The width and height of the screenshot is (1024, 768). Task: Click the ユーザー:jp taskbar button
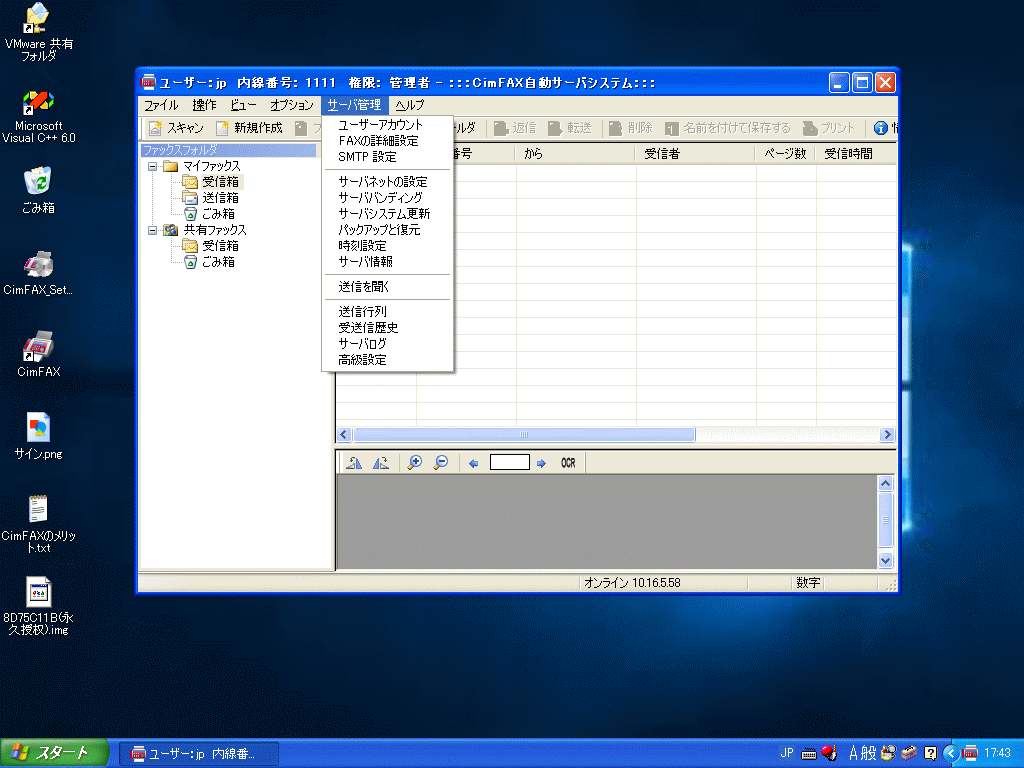click(x=199, y=754)
